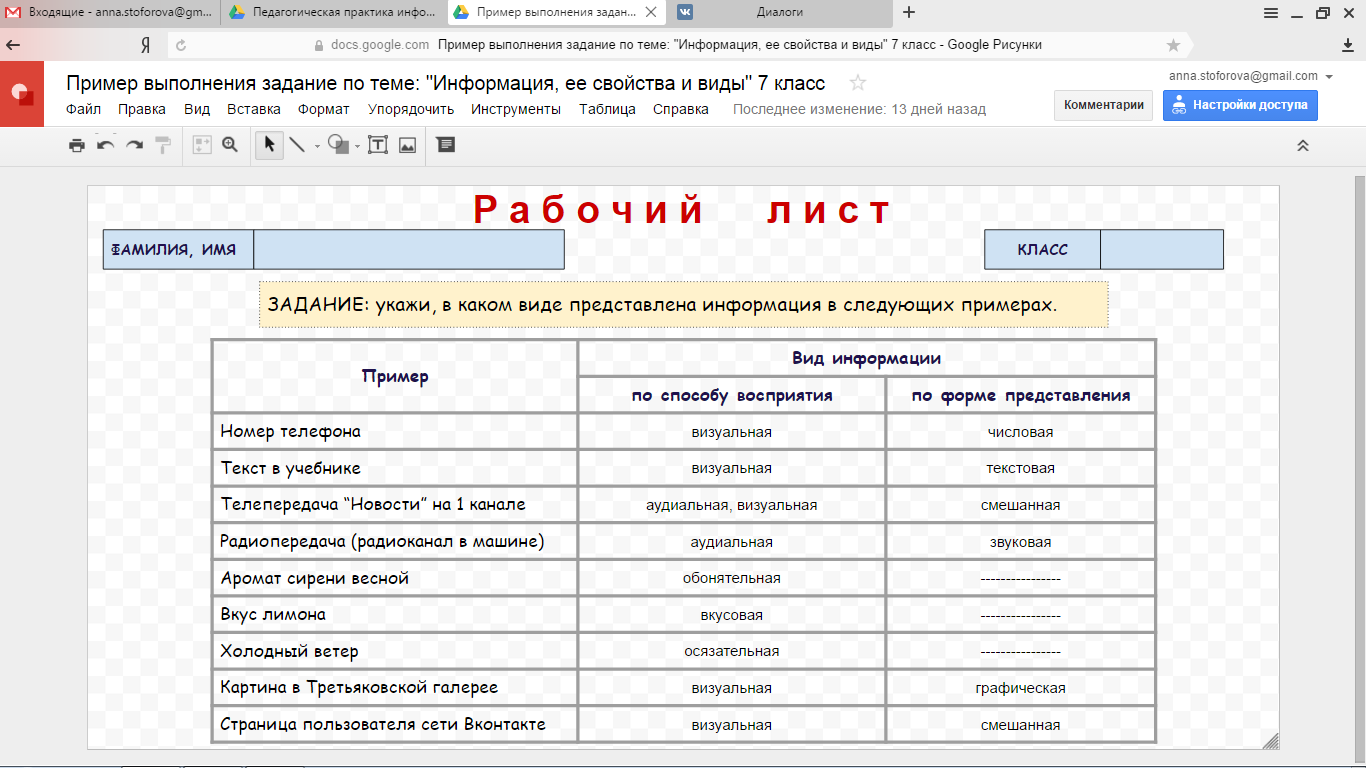1366x768 pixels.
Task: Open a new browser tab
Action: click(909, 12)
